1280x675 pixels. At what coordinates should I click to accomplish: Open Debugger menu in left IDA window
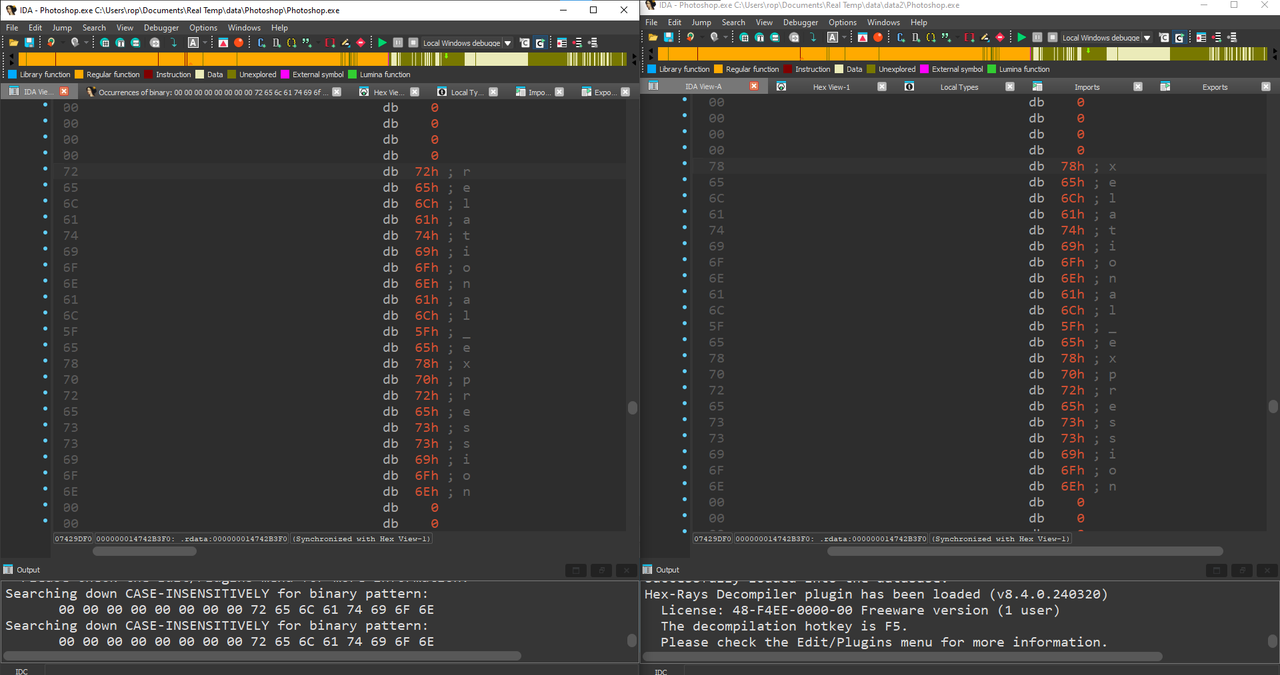(x=161, y=28)
